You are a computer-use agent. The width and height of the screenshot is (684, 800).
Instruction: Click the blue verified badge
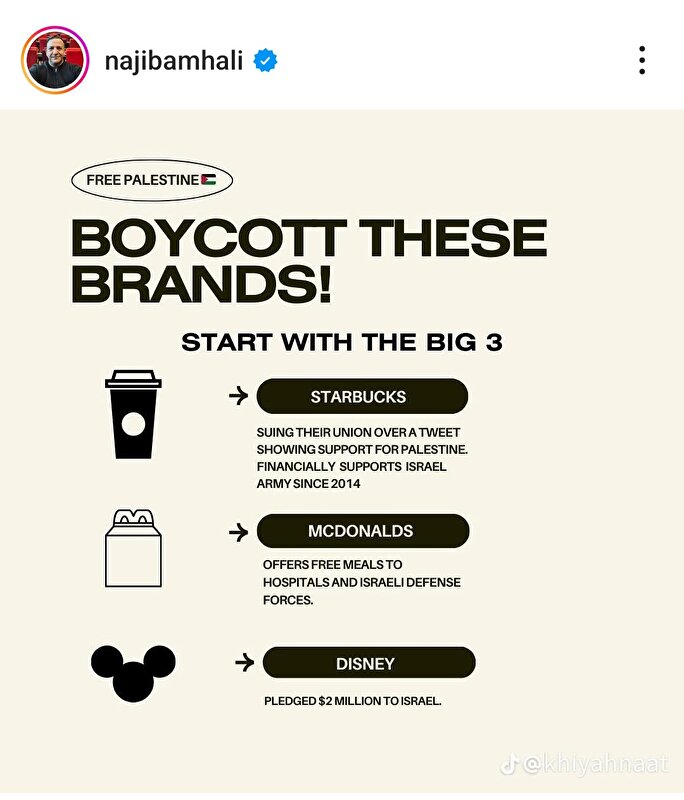click(265, 60)
